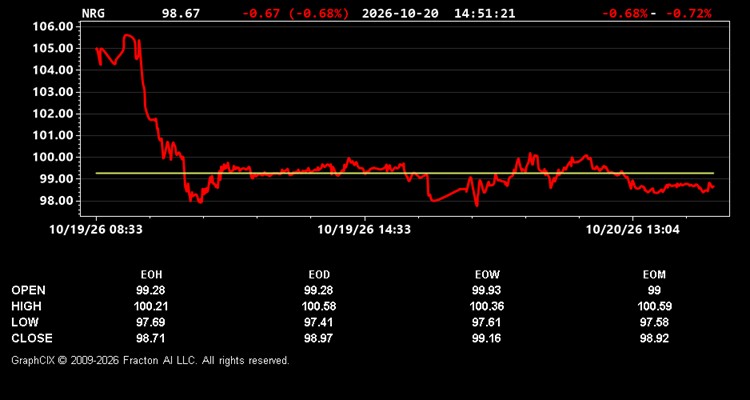Click the -0.72% value at top right
Viewport: 750px width, 400px height.
coord(689,13)
